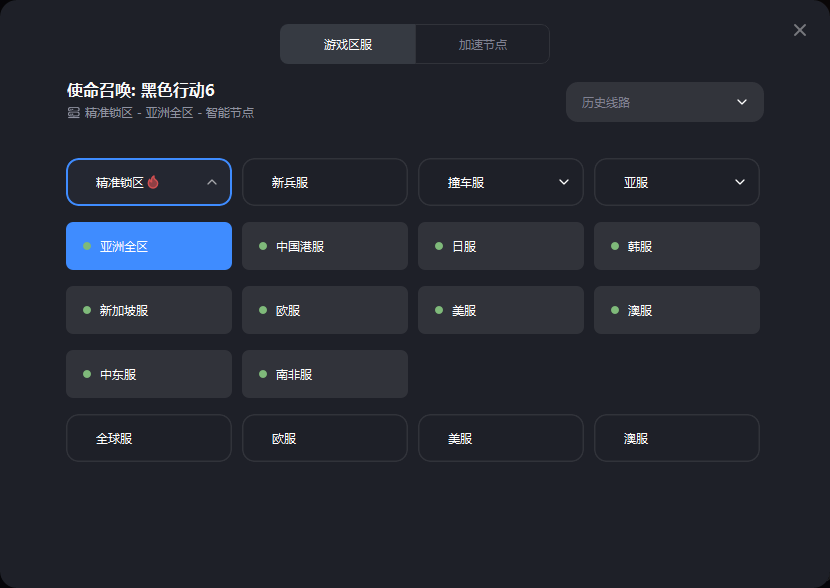Click the fire icon beside 精准锁区

click(153, 182)
